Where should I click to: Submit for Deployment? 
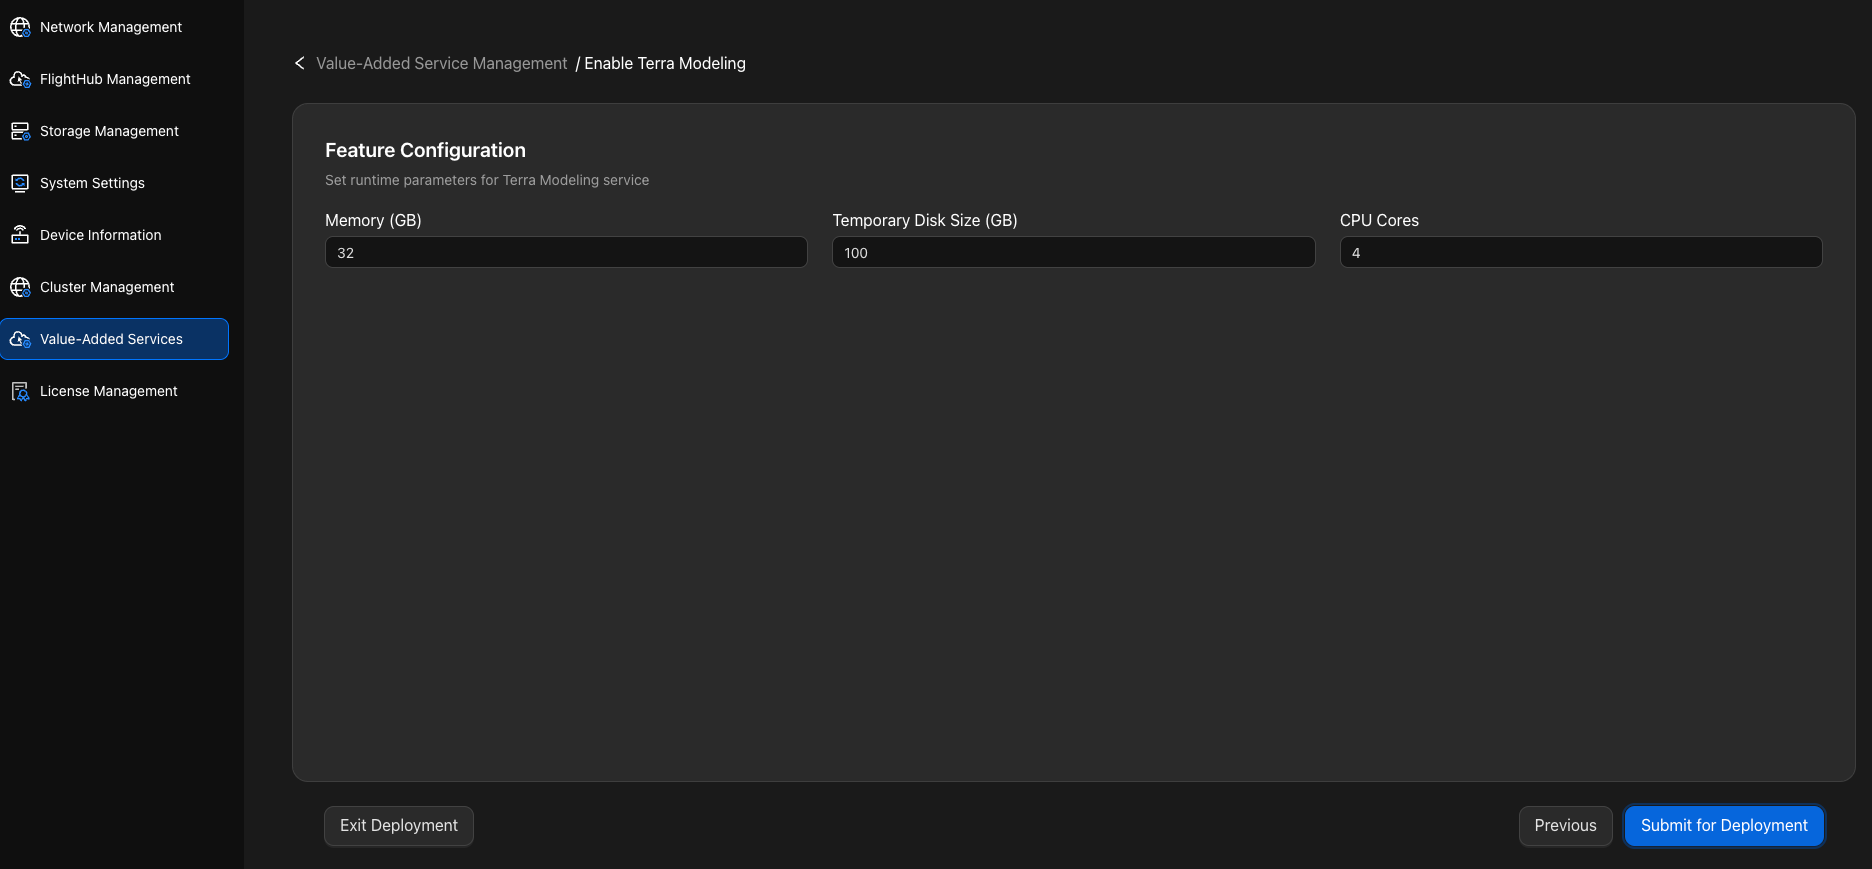pos(1724,826)
